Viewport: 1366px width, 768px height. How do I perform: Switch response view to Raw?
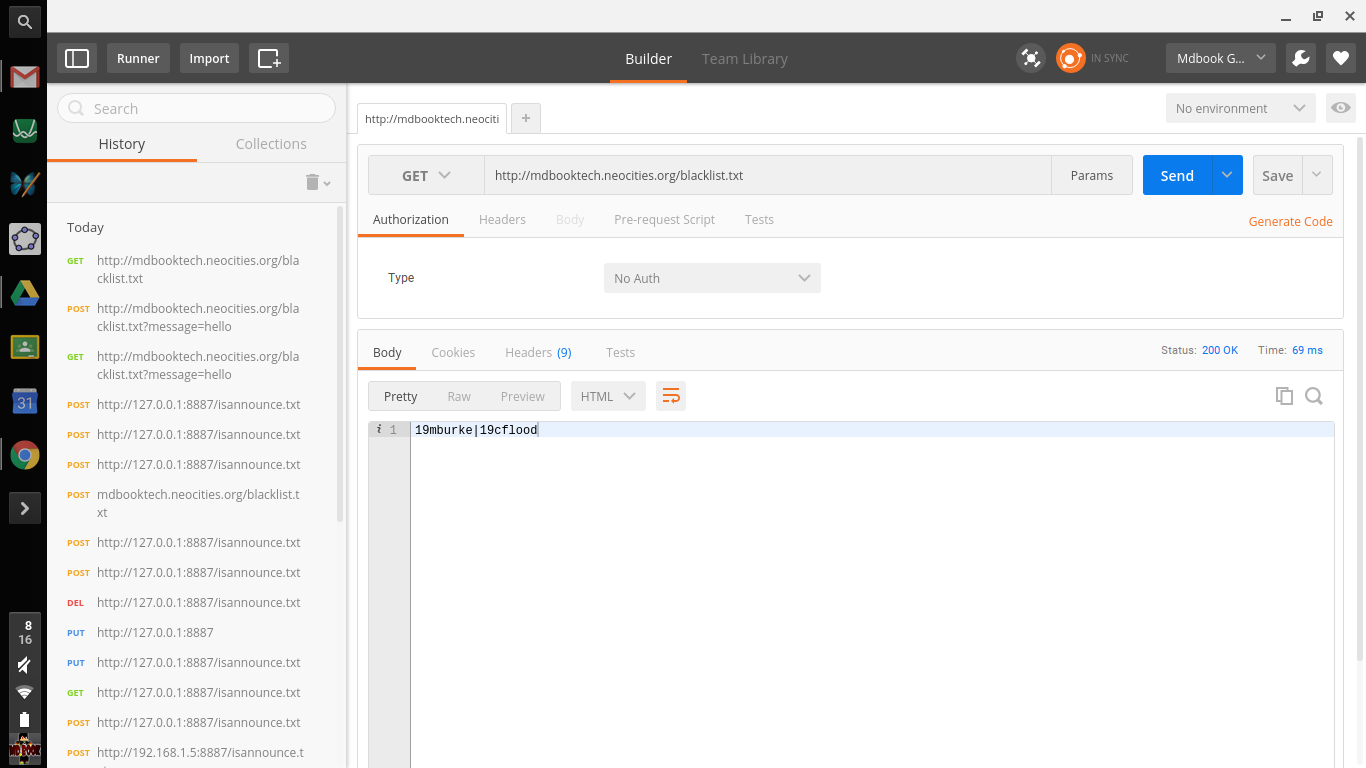pyautogui.click(x=459, y=396)
